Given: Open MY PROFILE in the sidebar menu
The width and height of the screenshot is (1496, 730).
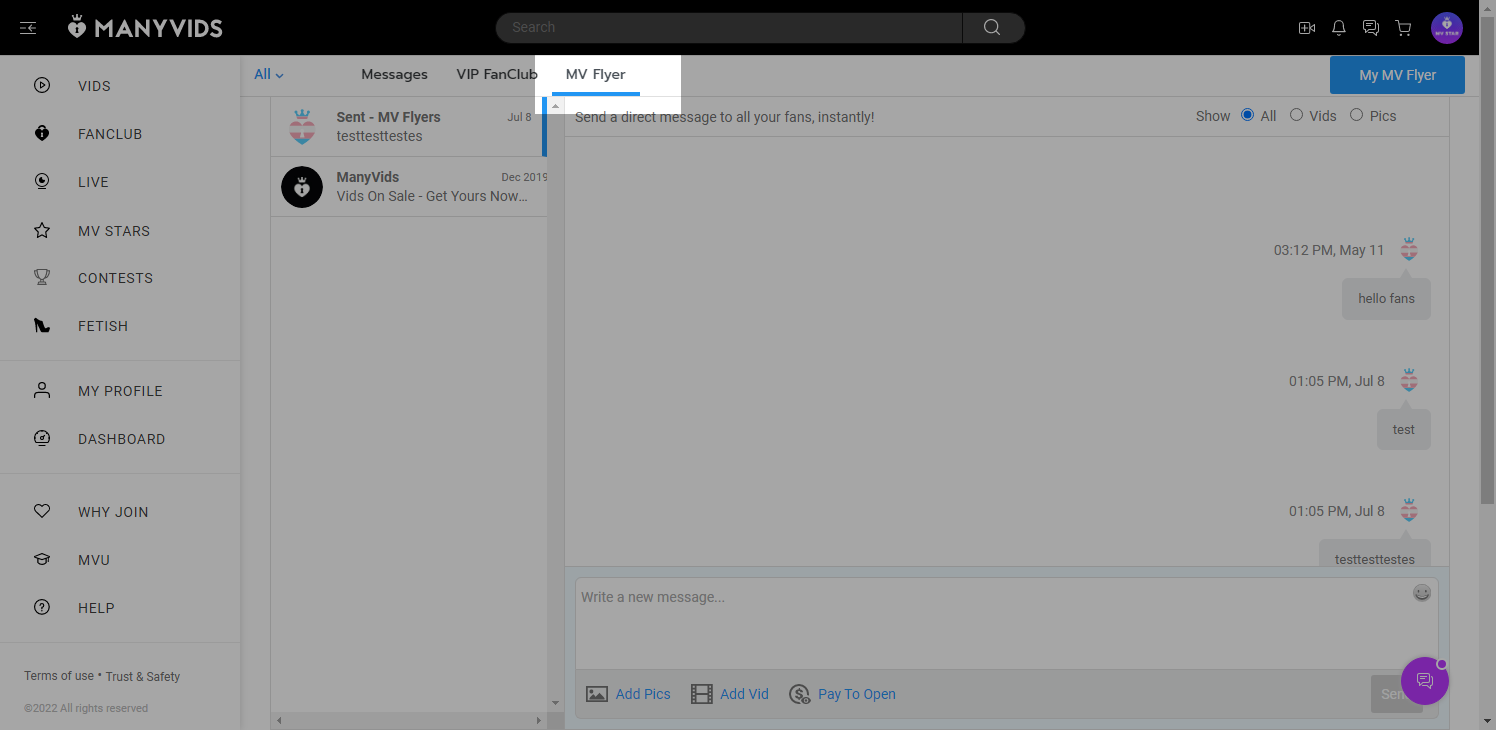Looking at the screenshot, I should click(120, 391).
